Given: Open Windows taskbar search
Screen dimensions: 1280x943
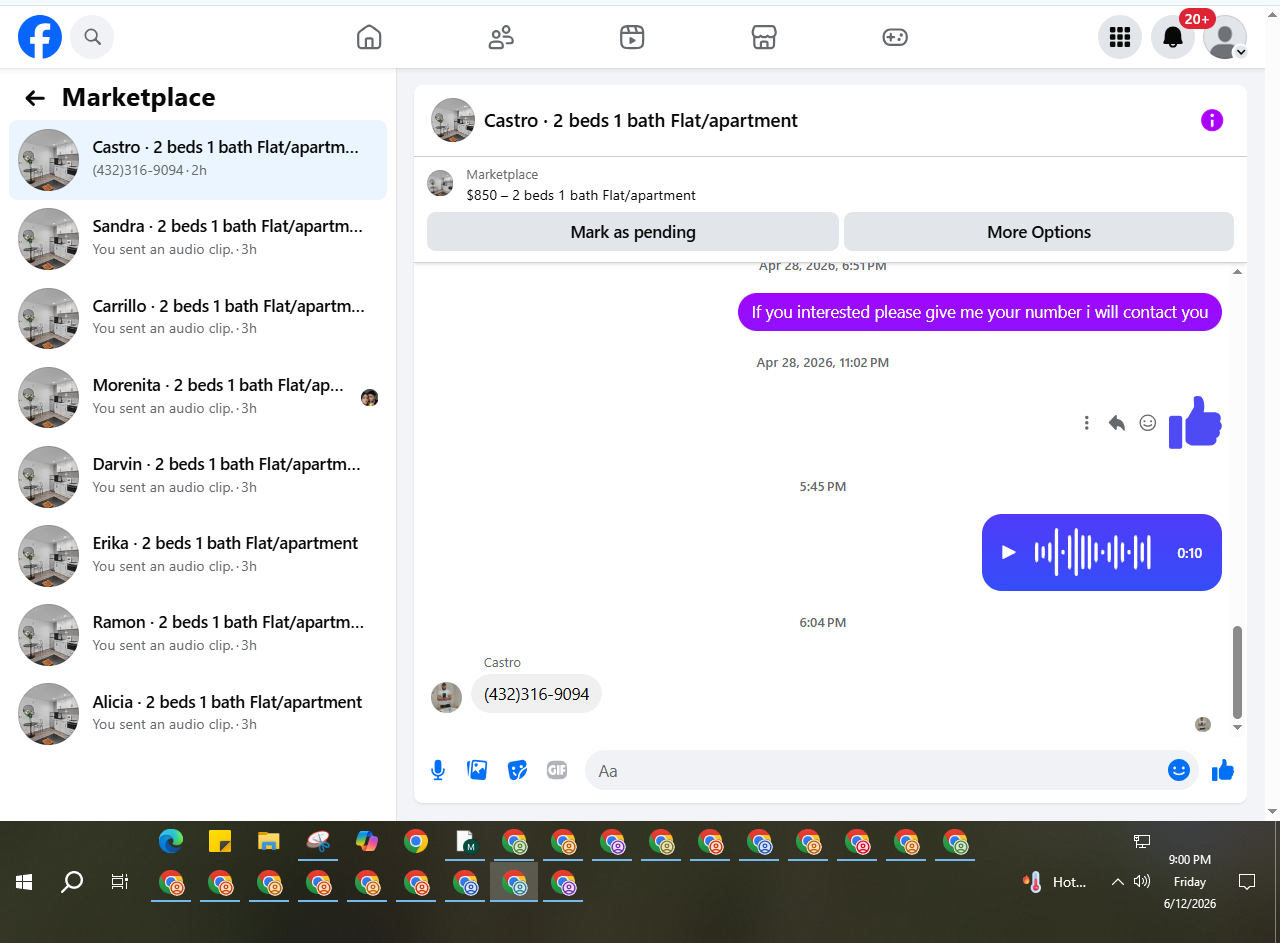Looking at the screenshot, I should [72, 882].
